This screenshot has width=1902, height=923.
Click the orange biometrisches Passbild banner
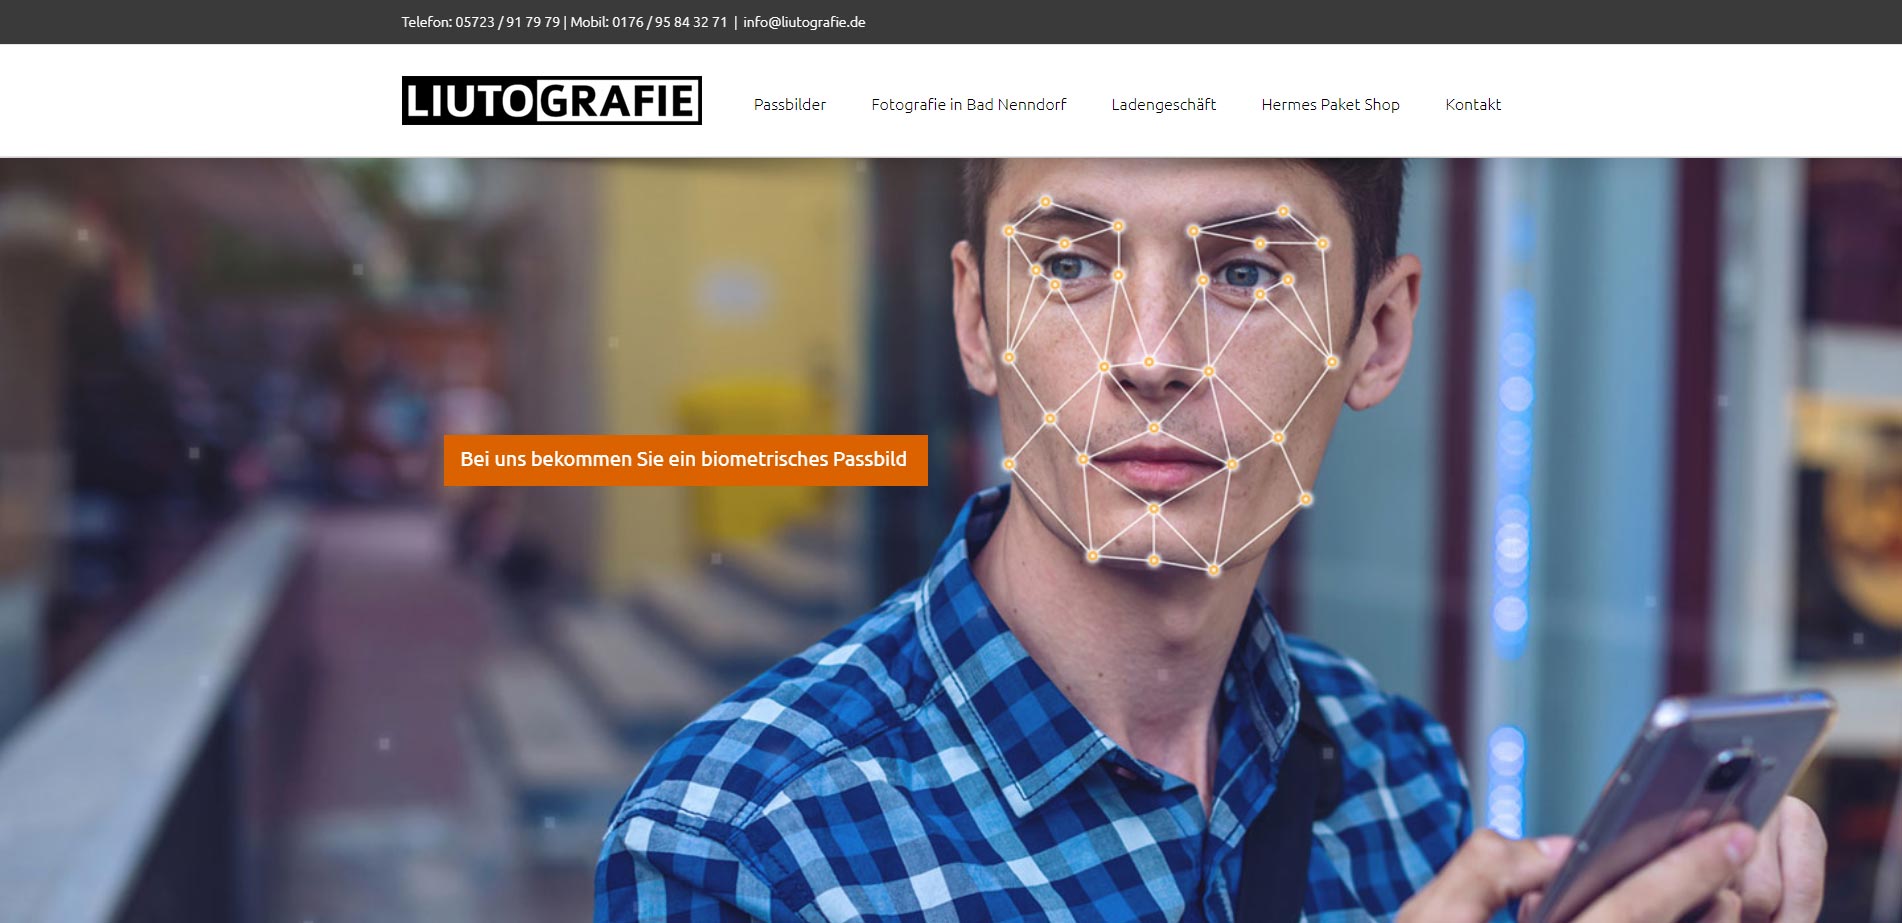tap(685, 460)
